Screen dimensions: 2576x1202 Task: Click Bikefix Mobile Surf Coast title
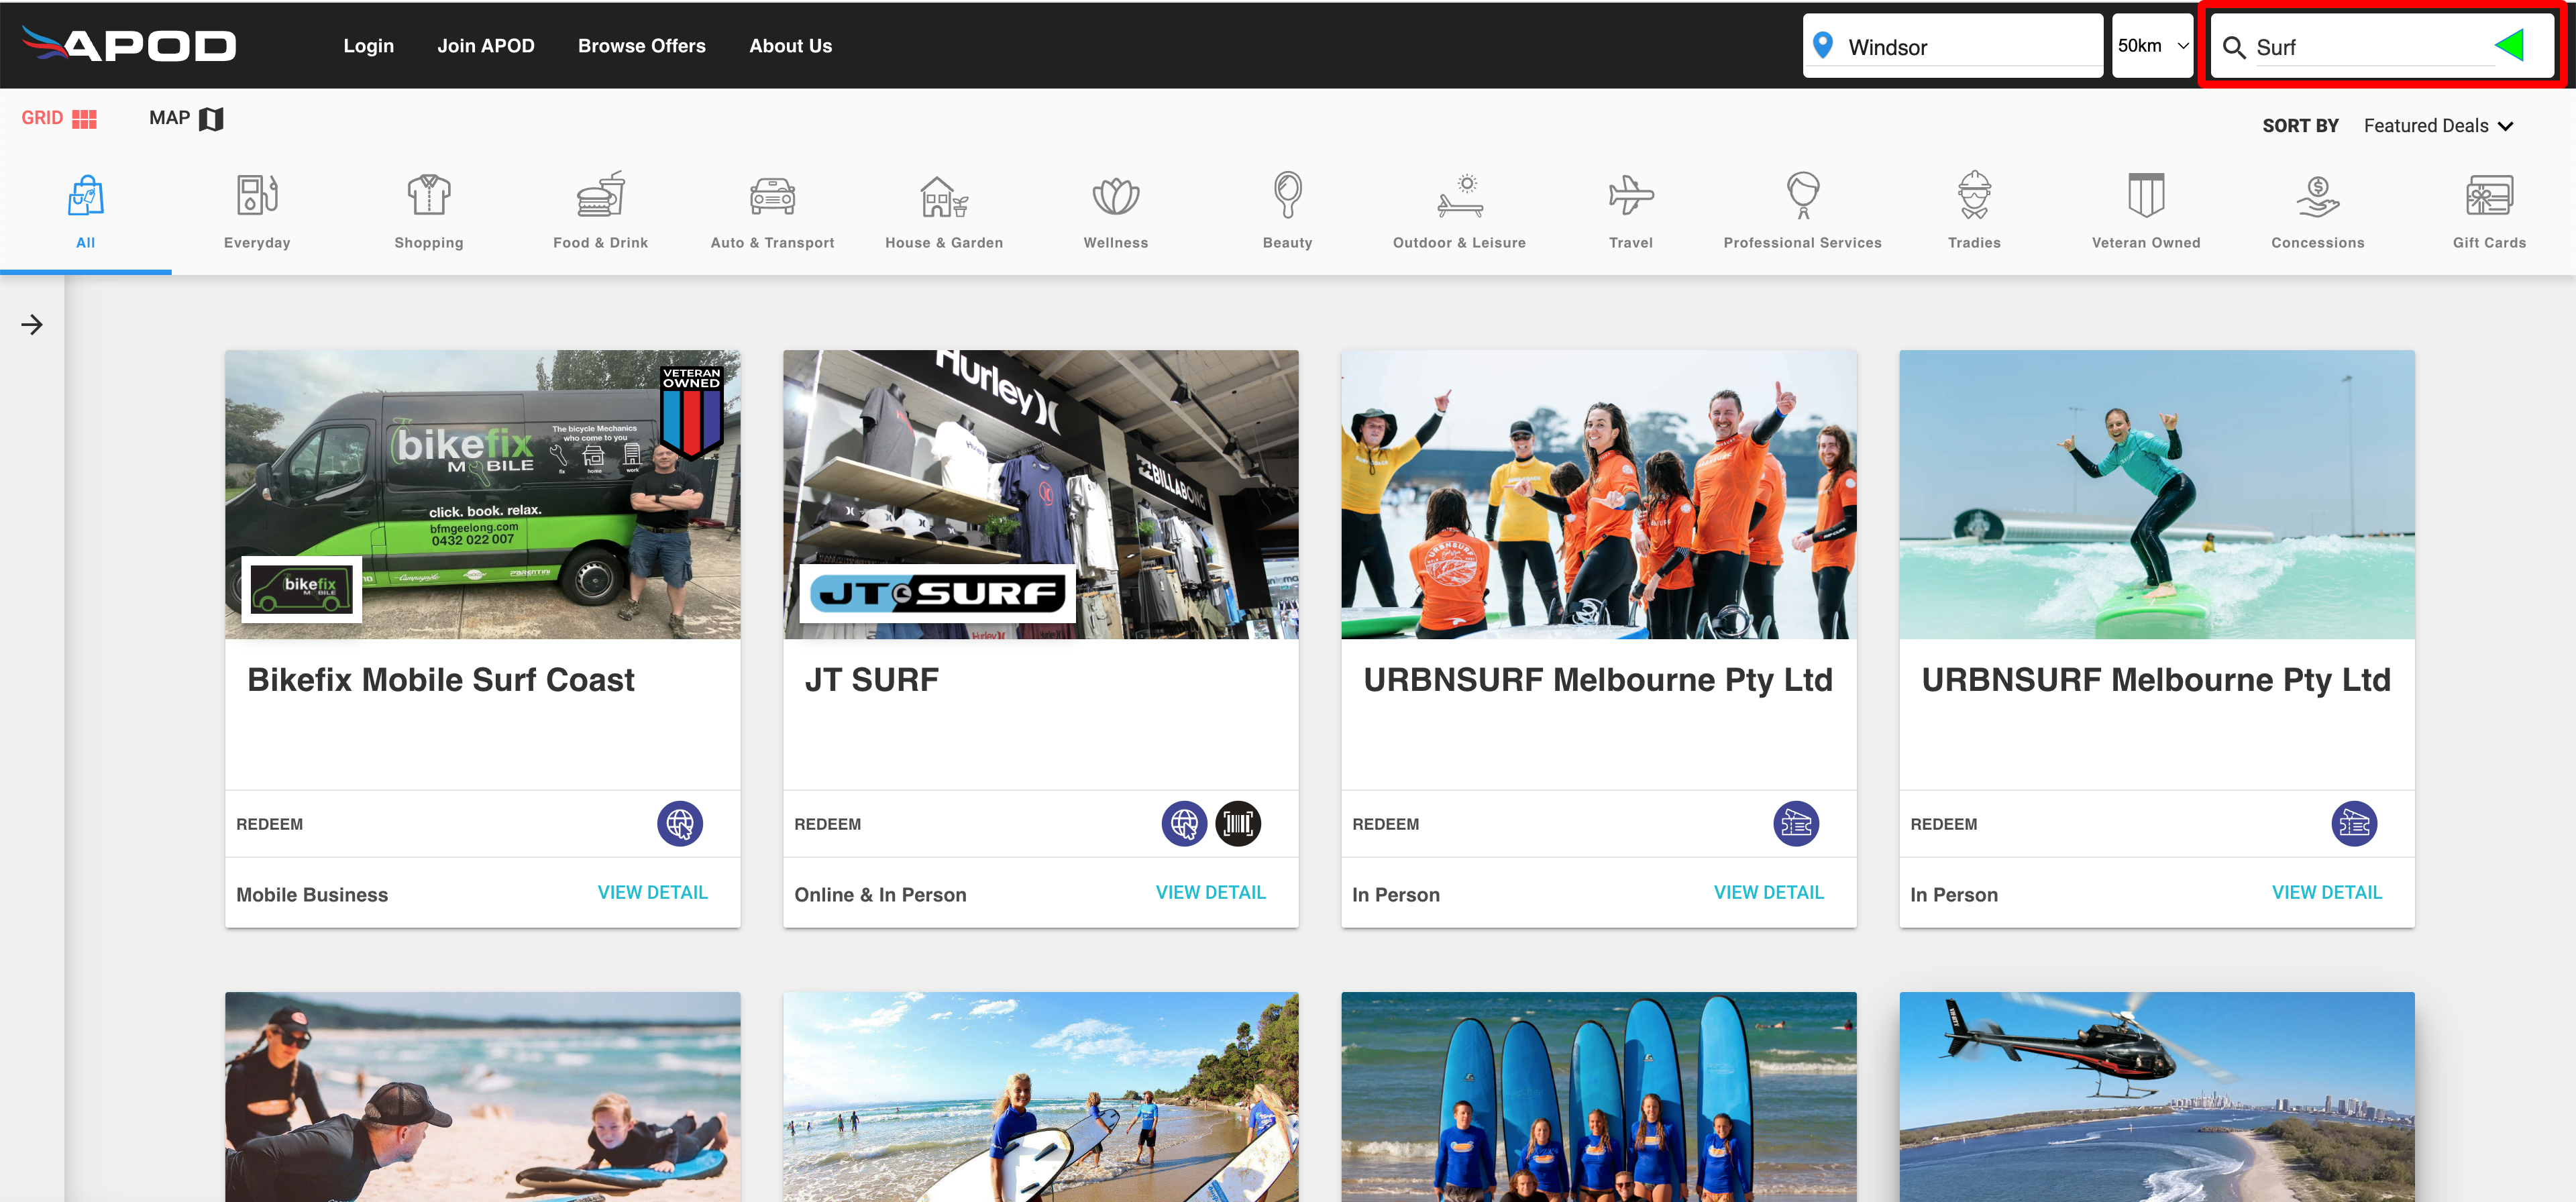point(440,680)
